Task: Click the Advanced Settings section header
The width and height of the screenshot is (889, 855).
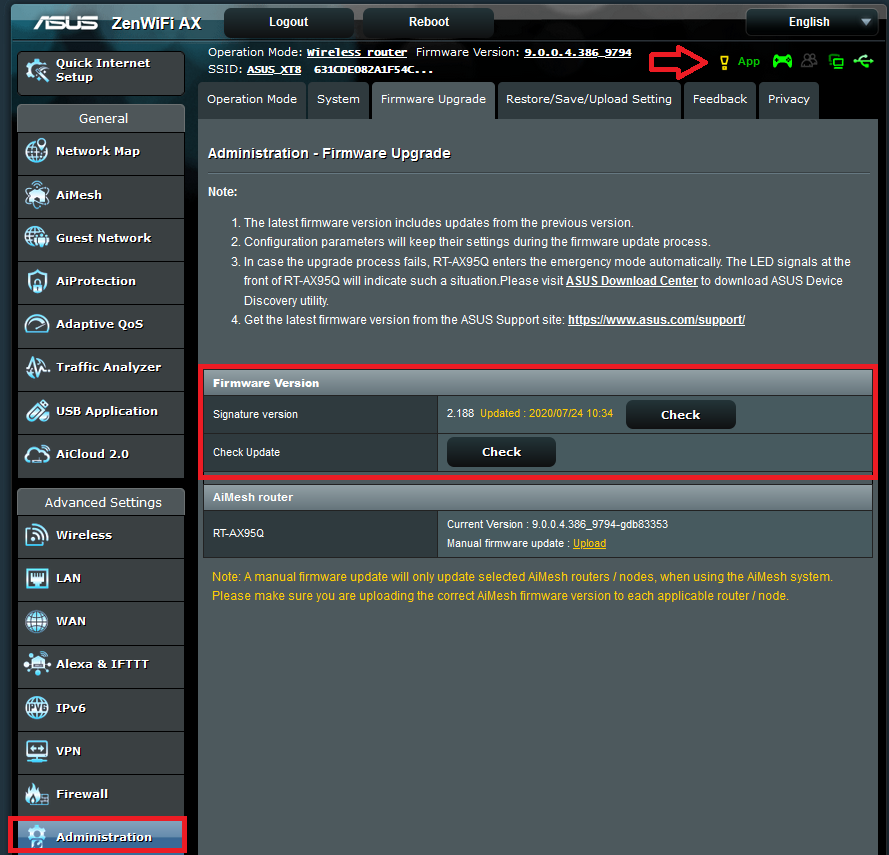Action: point(101,502)
